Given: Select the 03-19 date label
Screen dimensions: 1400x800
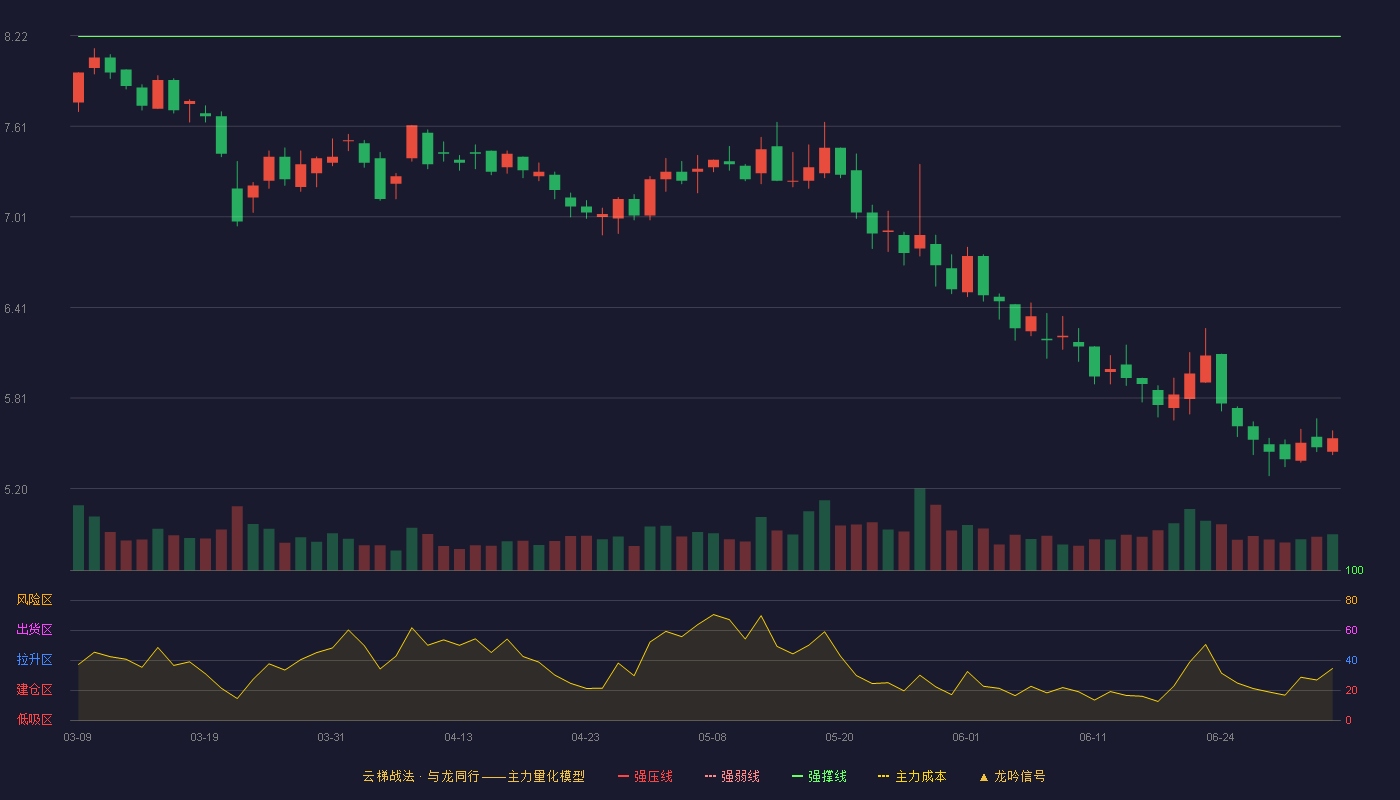Looking at the screenshot, I should point(204,737).
